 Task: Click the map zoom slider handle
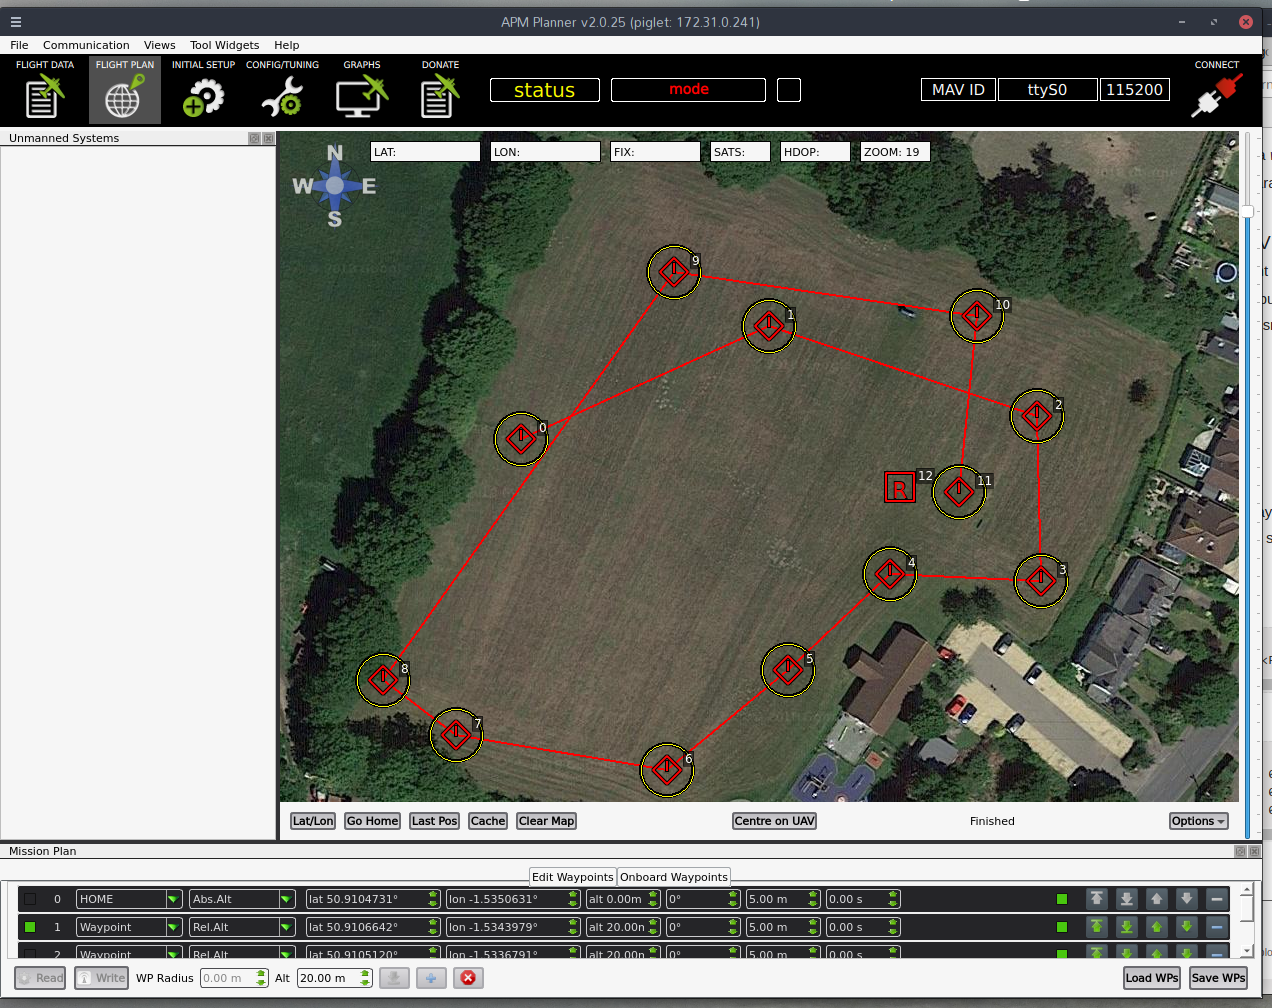[1247, 211]
